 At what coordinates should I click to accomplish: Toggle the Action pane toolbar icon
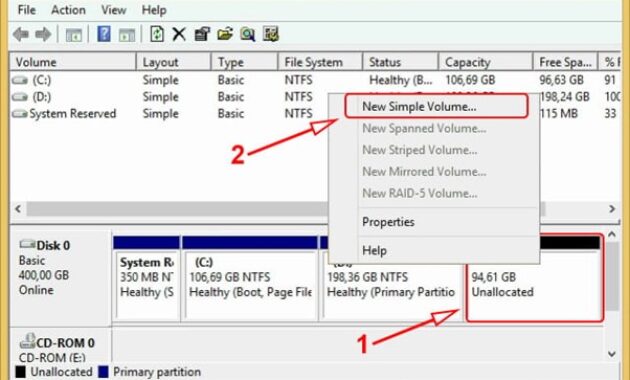tap(127, 35)
